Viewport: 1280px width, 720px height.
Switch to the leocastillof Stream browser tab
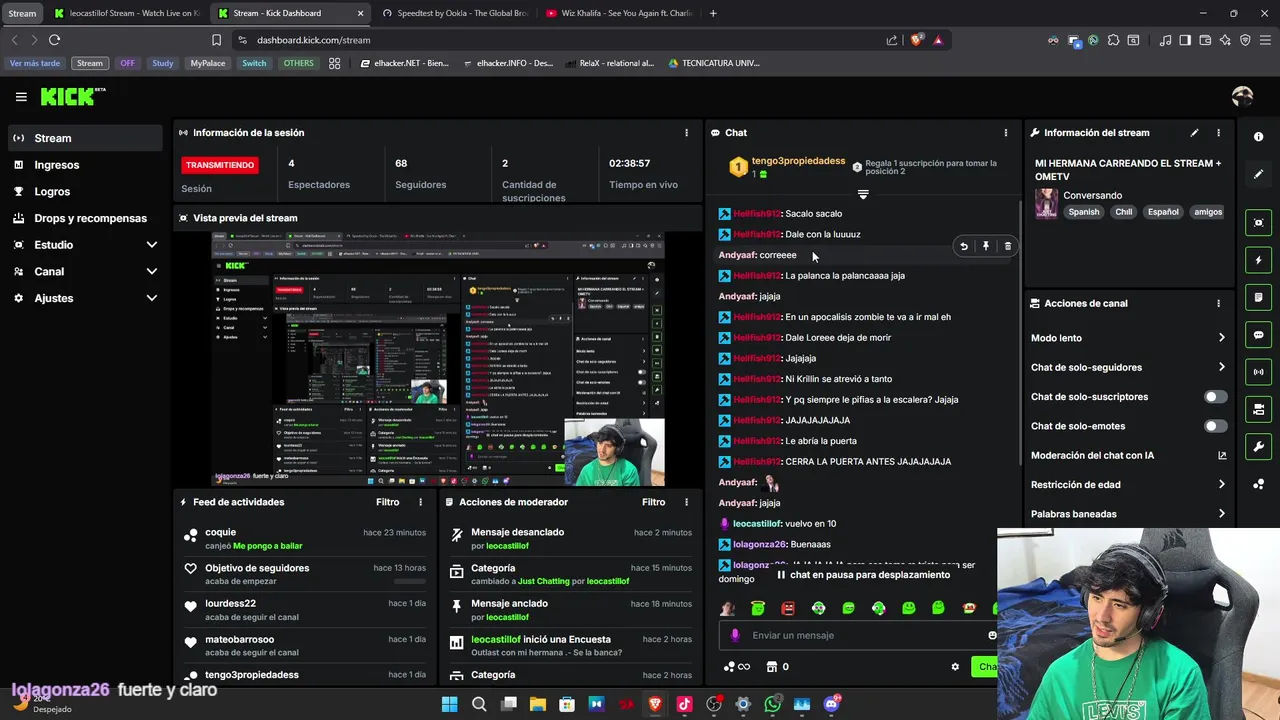(x=127, y=13)
